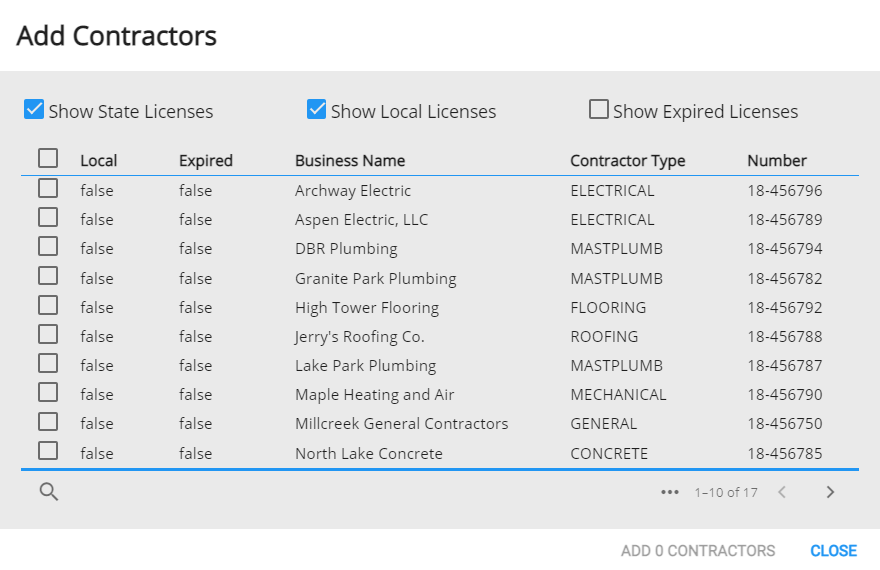Click ROOFING contractor type cell
Image resolution: width=880 pixels, height=570 pixels.
tap(604, 337)
